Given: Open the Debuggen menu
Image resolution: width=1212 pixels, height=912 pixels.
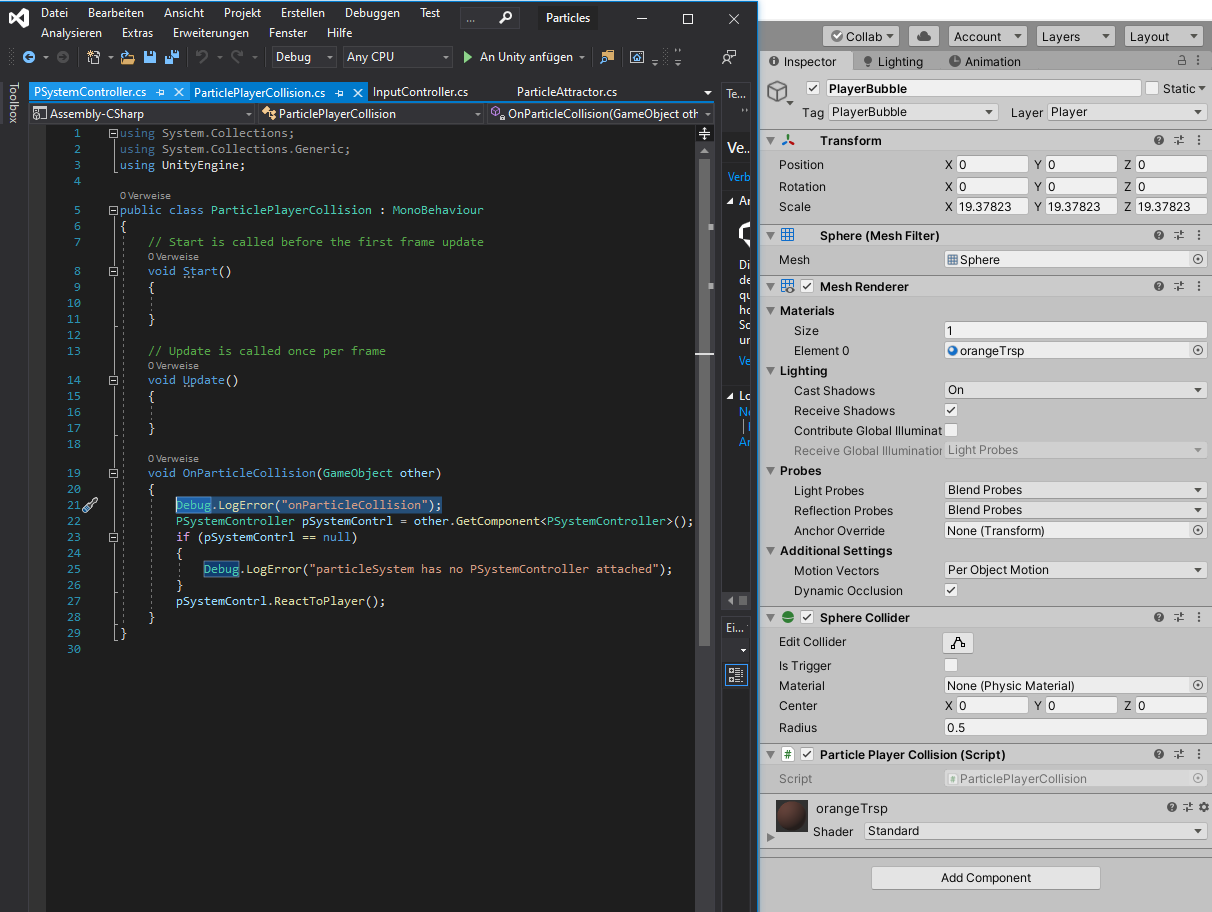Looking at the screenshot, I should (x=372, y=13).
